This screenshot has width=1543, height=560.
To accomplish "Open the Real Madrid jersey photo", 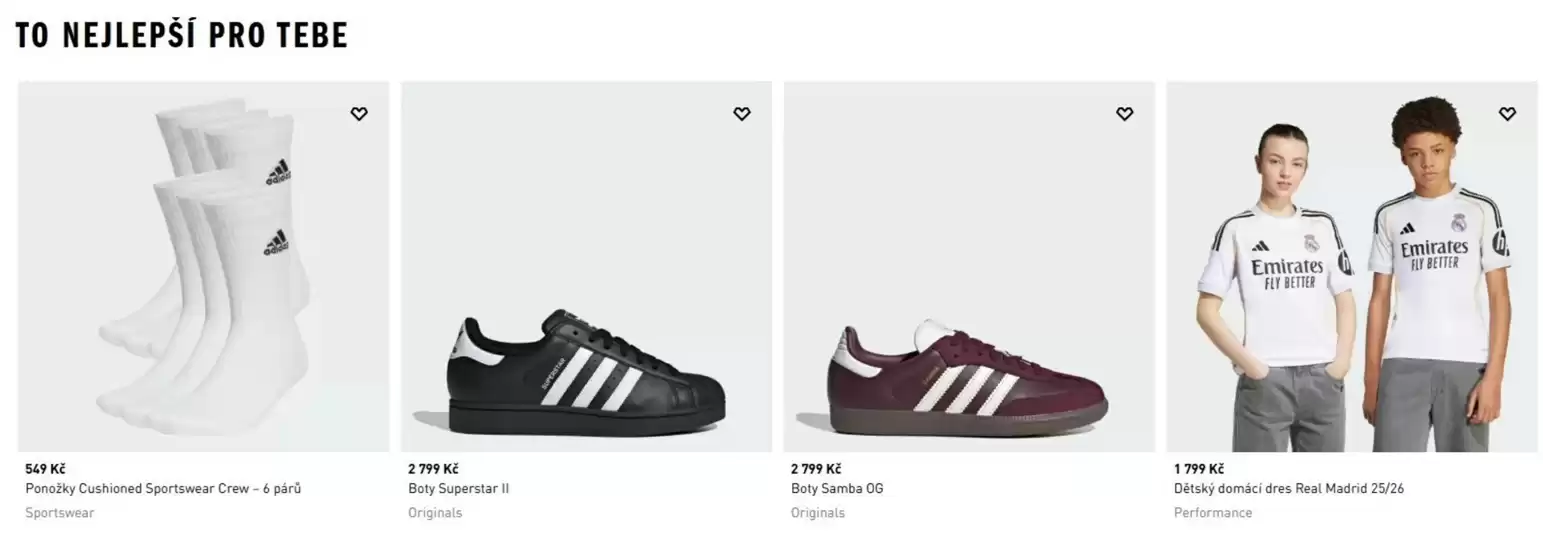I will point(1353,266).
